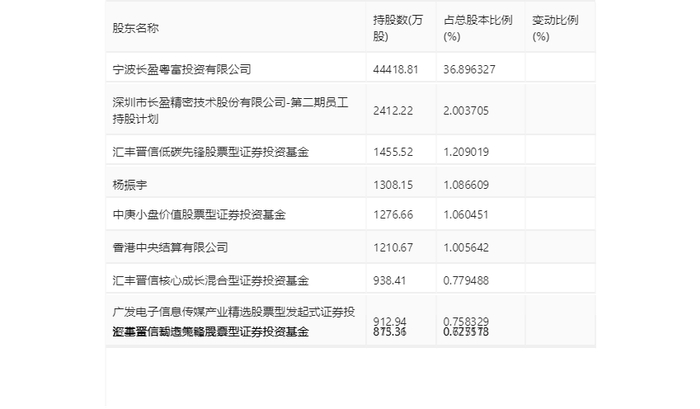
Task: Click the 变动比例(%) column header
Action: pos(555,28)
